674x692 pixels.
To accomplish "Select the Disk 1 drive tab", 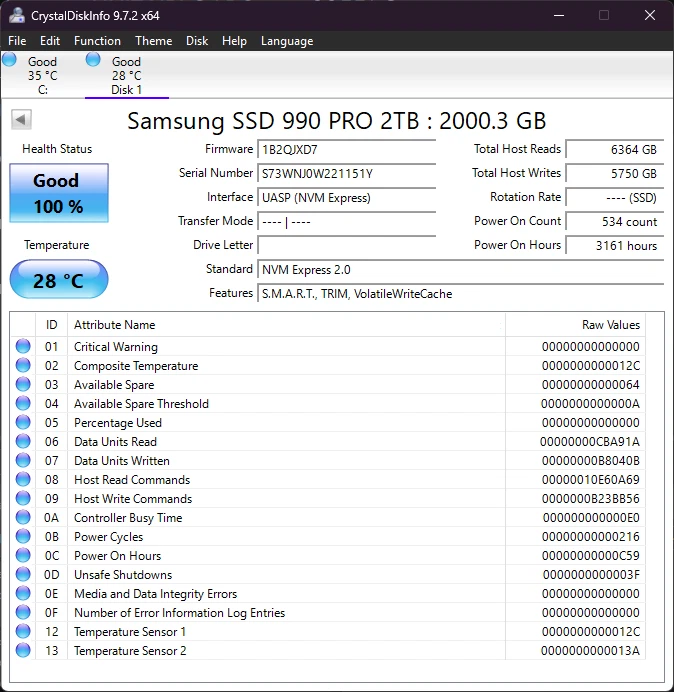I will tap(127, 75).
